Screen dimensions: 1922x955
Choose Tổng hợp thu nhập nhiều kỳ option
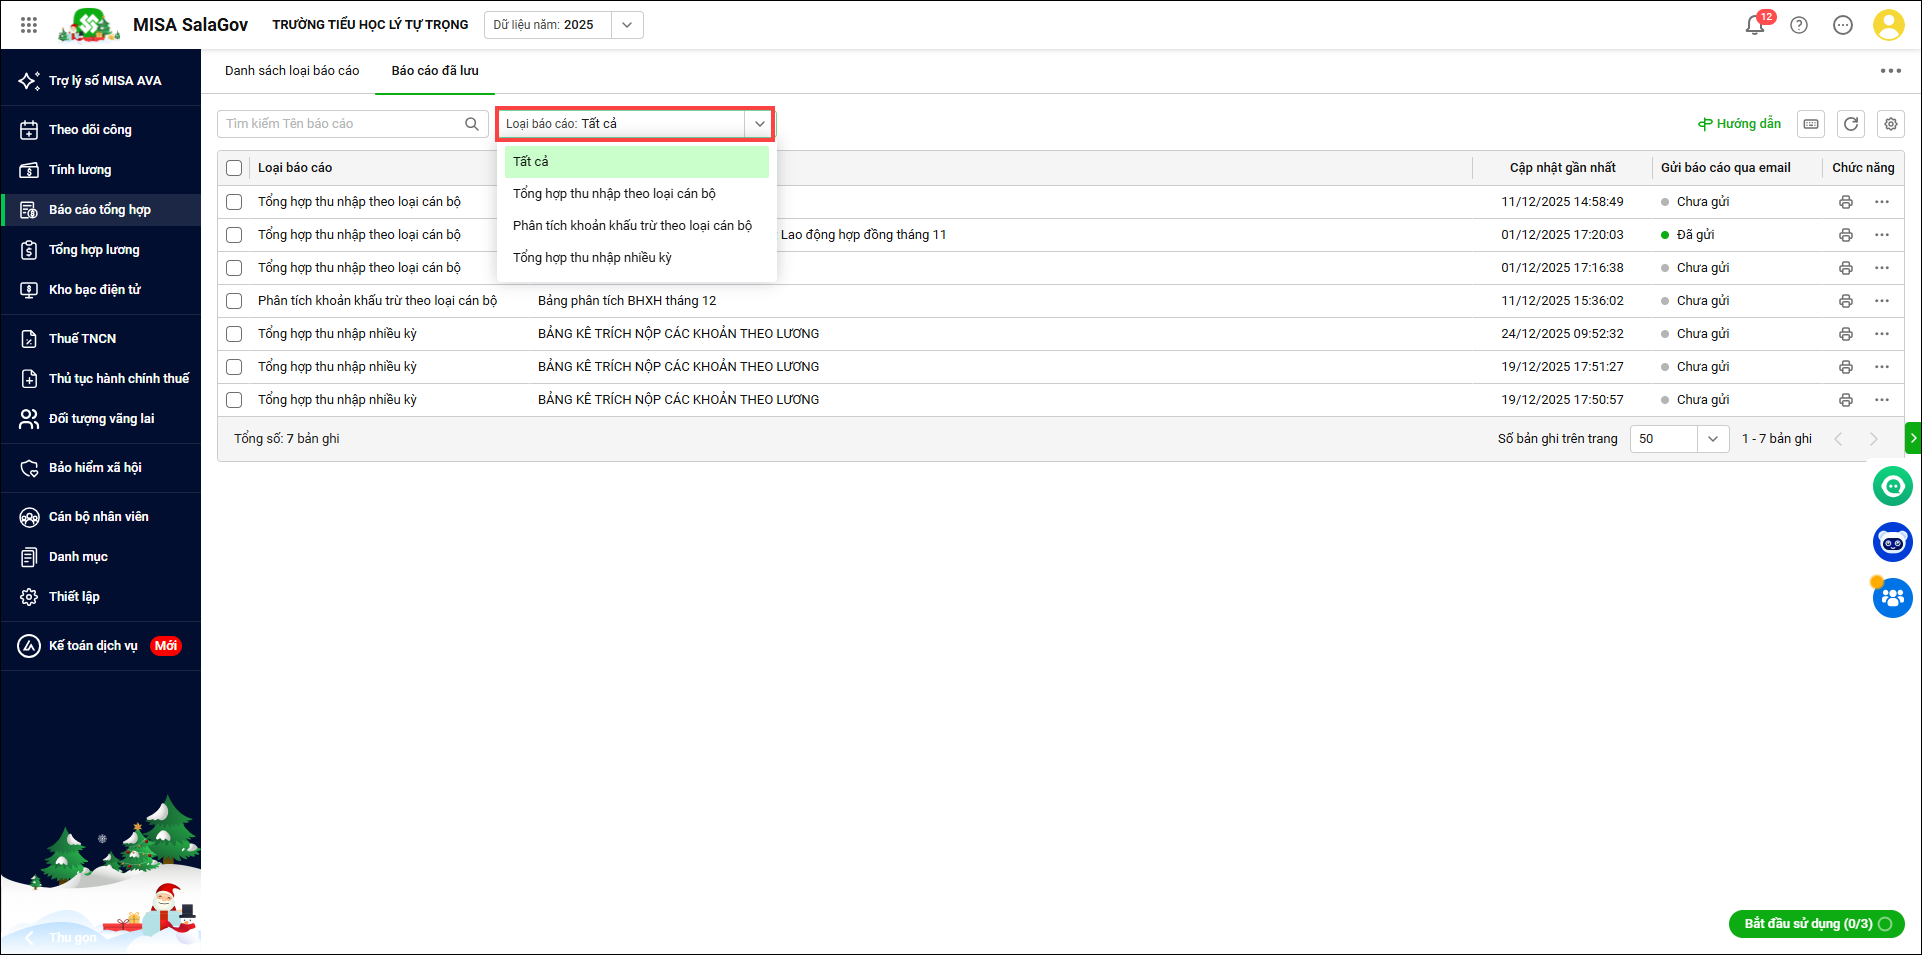(592, 258)
